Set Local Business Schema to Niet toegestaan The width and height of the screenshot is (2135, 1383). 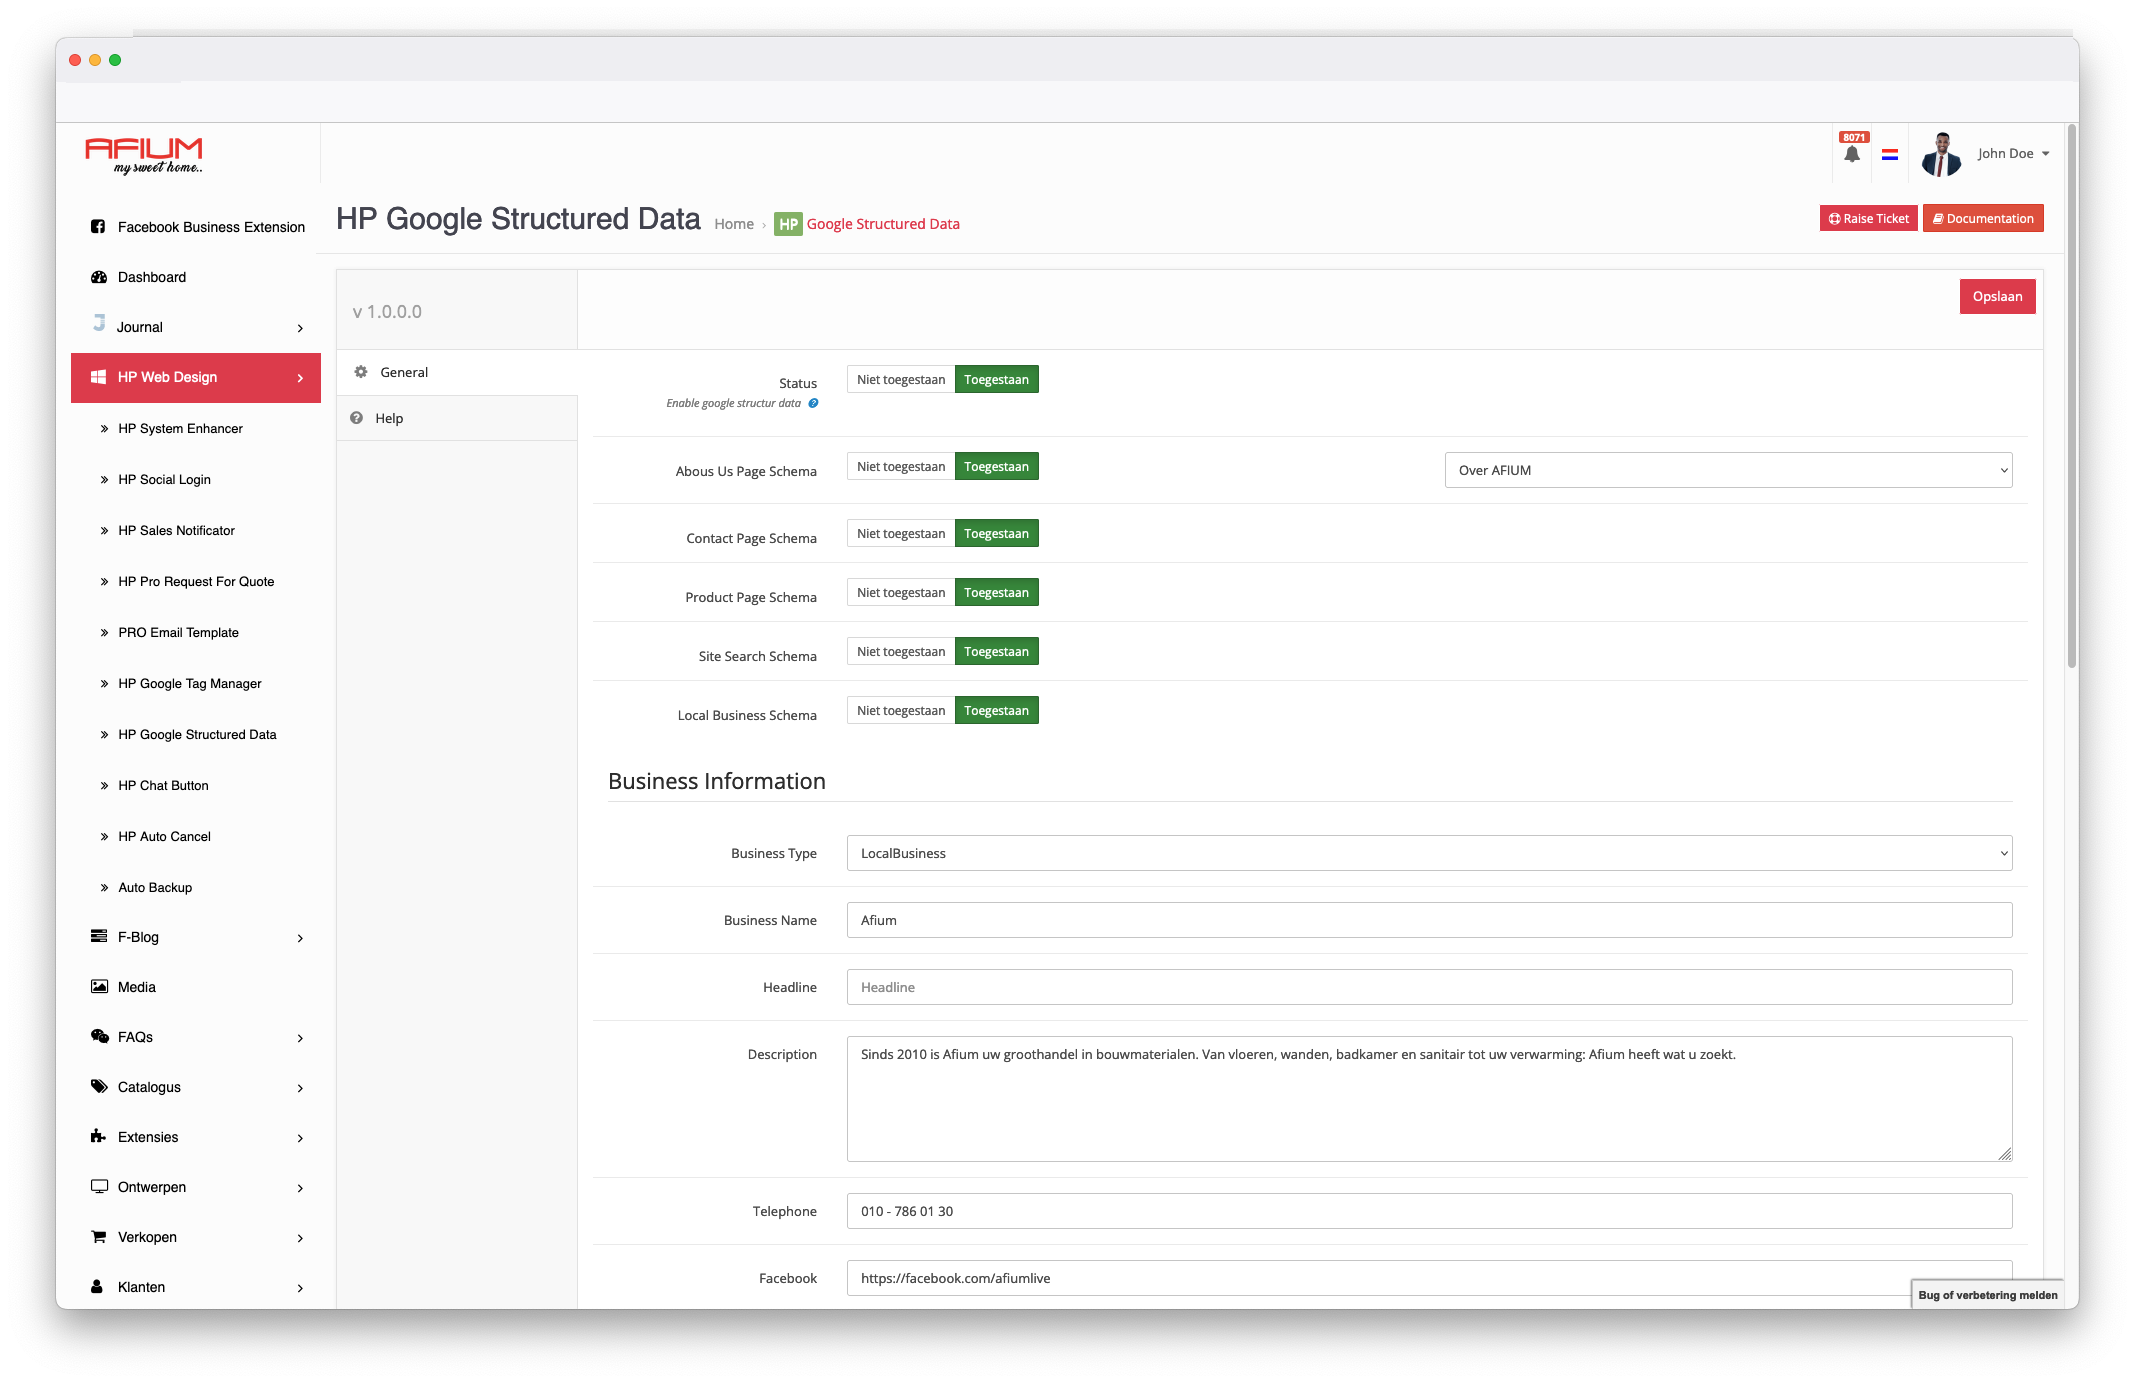(899, 710)
